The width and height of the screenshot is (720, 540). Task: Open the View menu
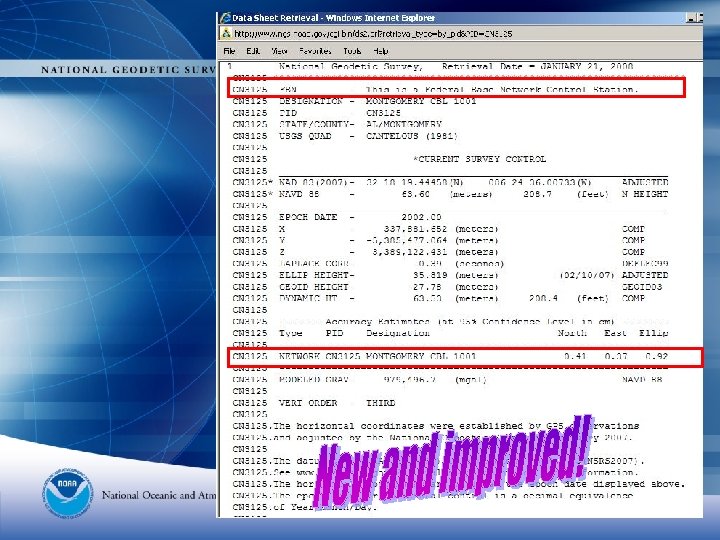(279, 51)
